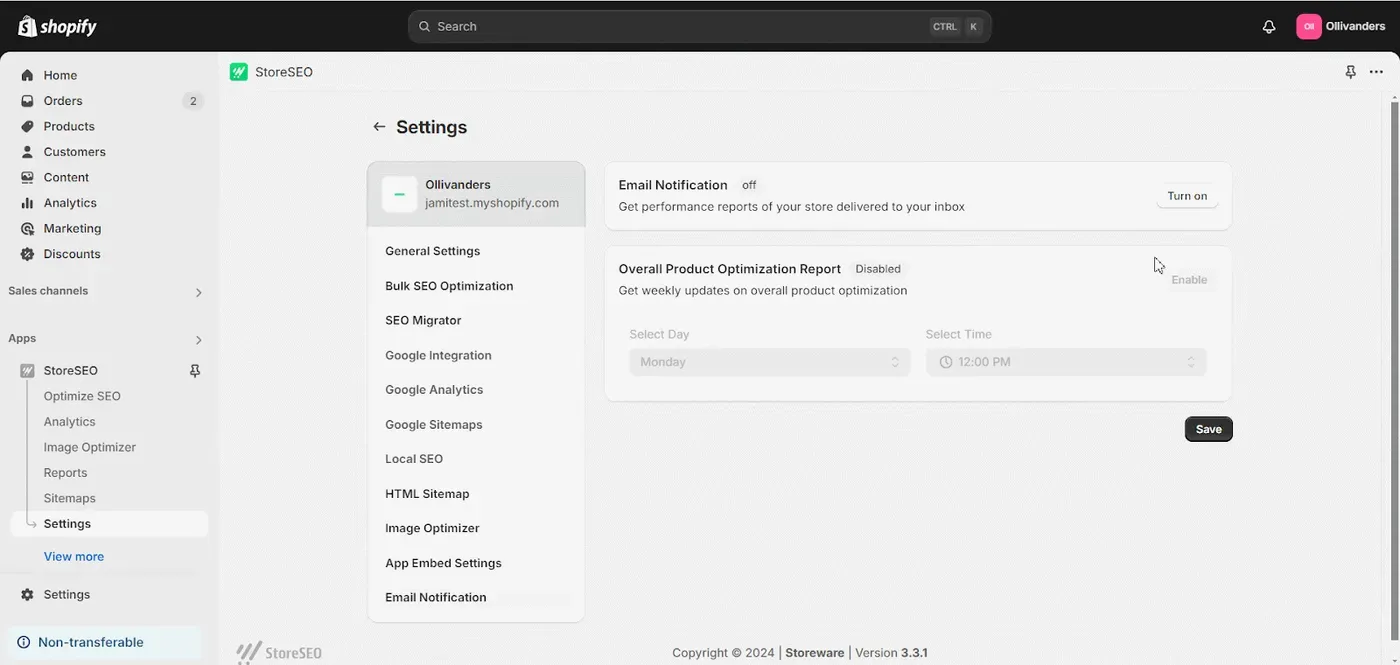Open the notifications bell
The height and width of the screenshot is (665, 1400).
[x=1269, y=27]
